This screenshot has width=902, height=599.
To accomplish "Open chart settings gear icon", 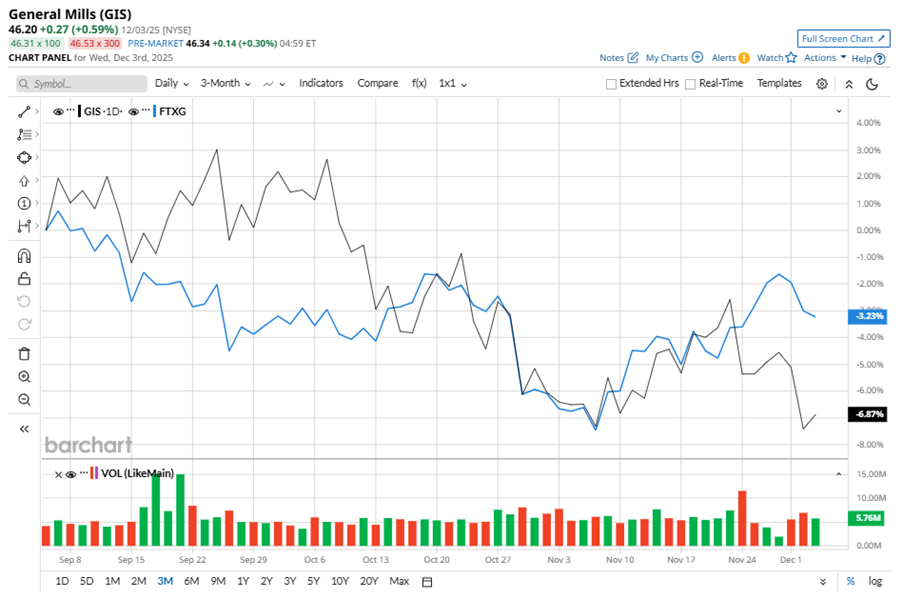I will [x=822, y=84].
